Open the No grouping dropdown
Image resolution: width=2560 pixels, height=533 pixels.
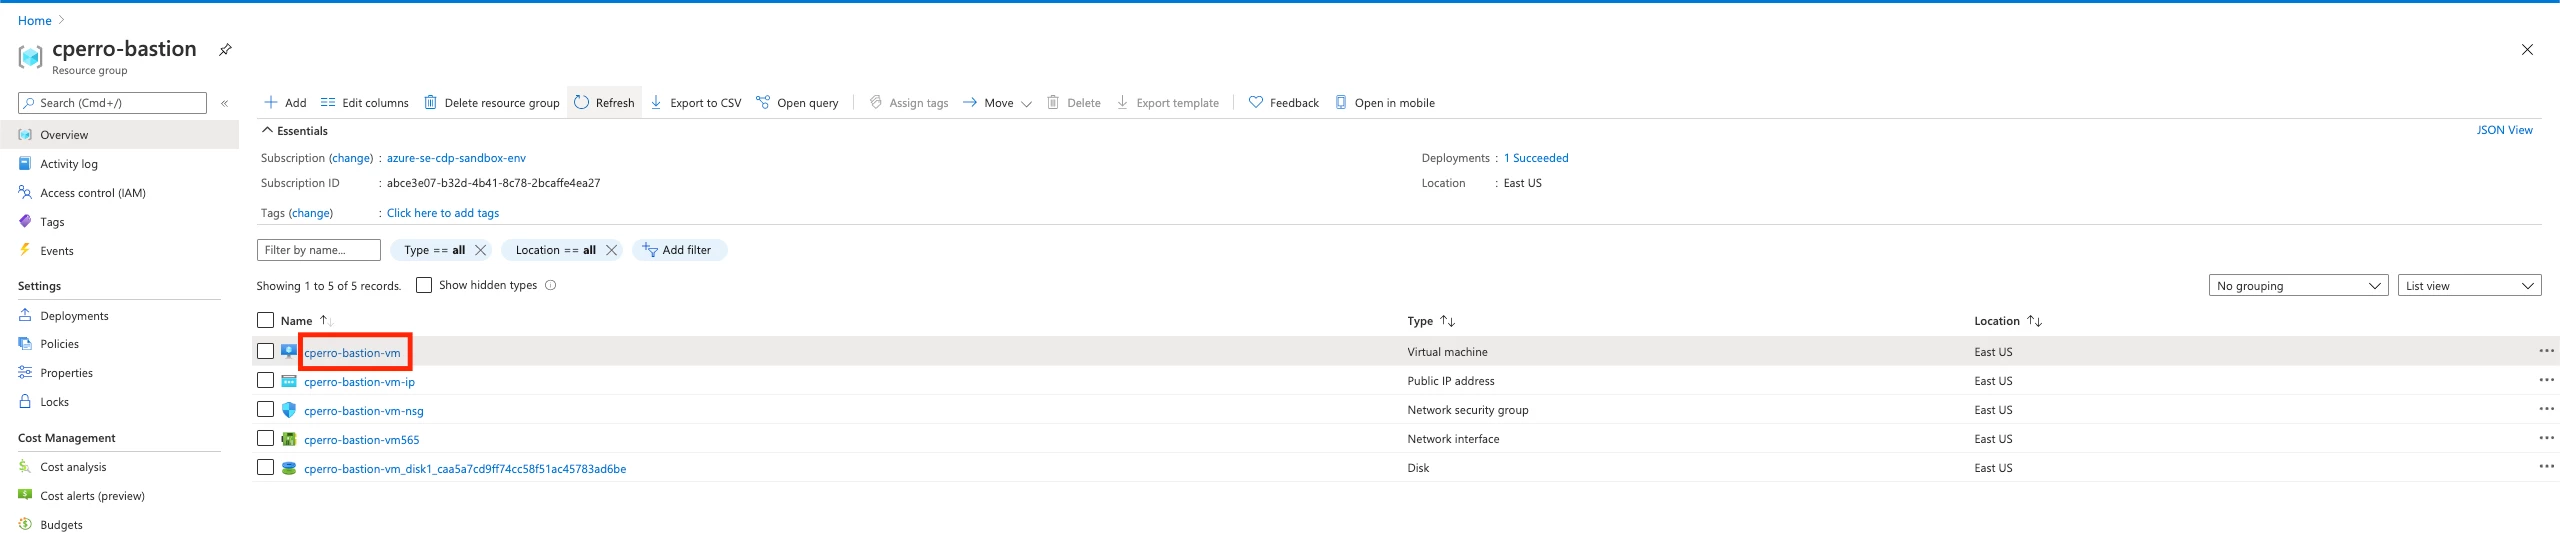click(2298, 286)
